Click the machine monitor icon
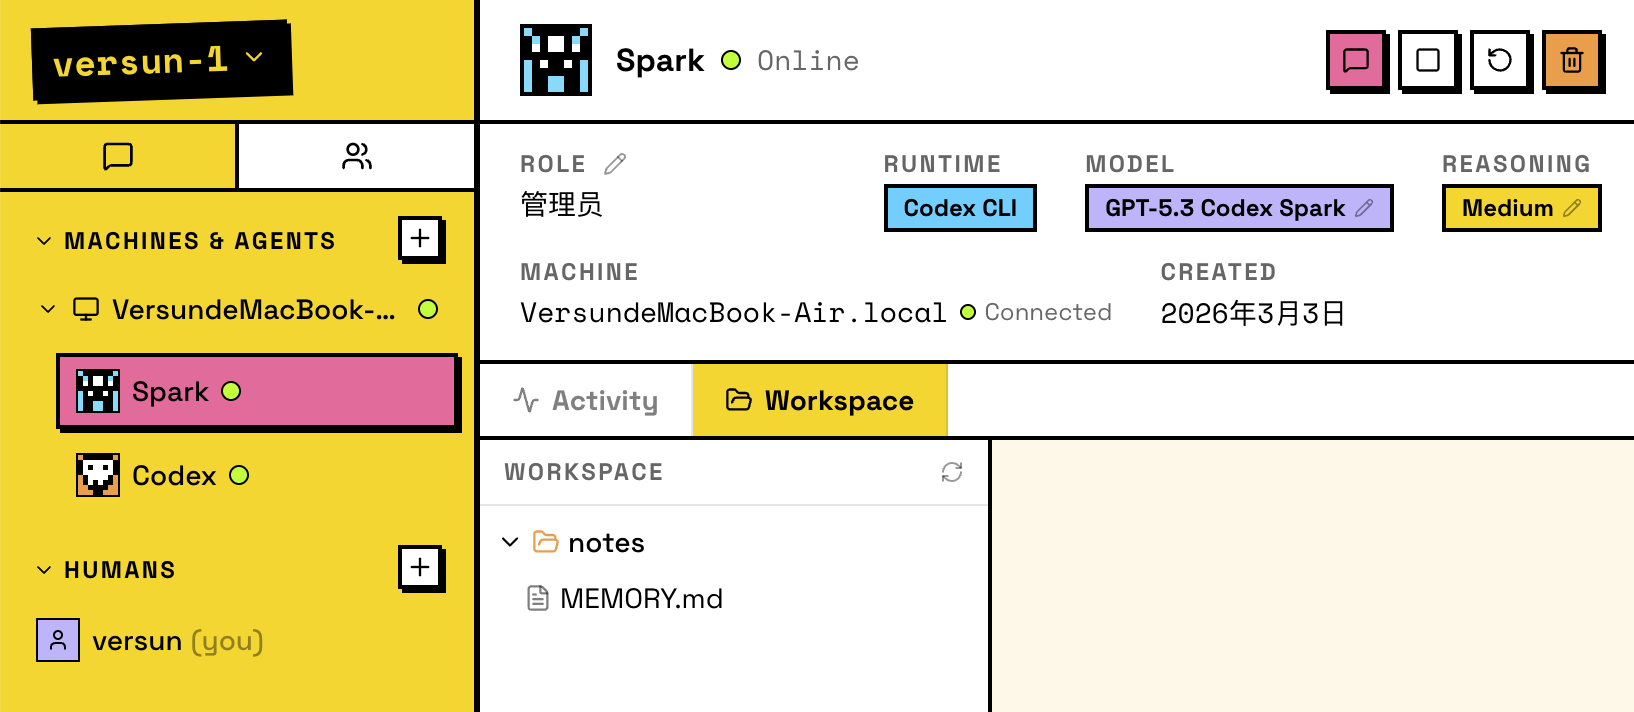The height and width of the screenshot is (712, 1634). (86, 310)
